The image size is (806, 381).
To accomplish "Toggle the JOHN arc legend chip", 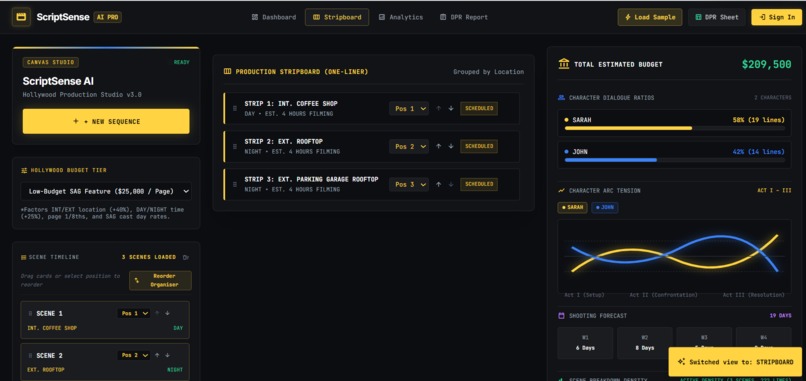I will coord(605,208).
